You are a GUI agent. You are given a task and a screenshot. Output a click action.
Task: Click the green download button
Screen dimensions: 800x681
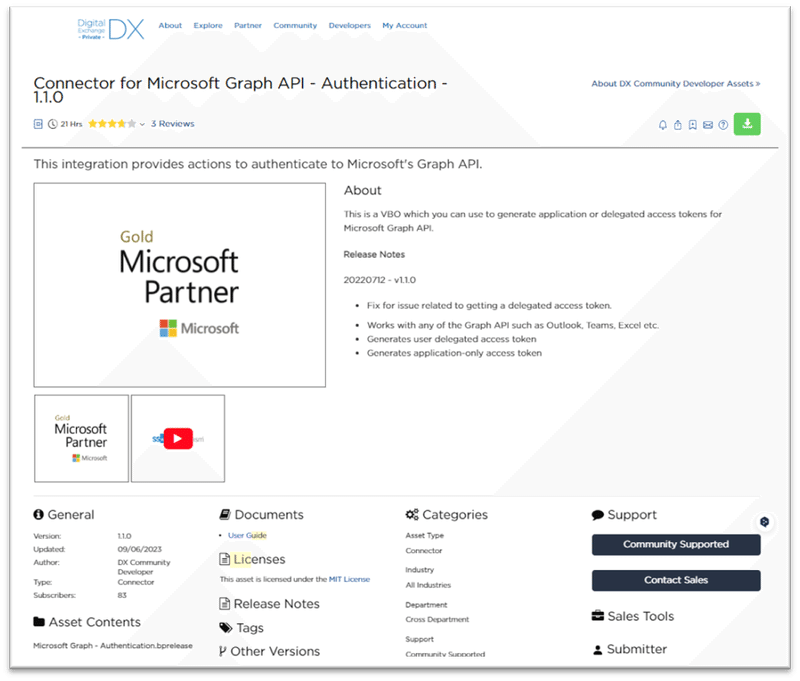(x=747, y=124)
